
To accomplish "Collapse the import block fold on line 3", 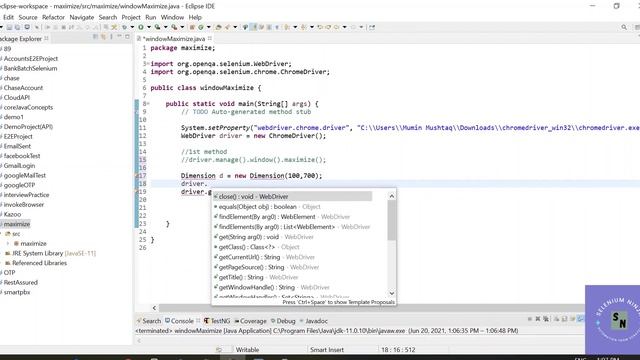I will coord(148,64).
